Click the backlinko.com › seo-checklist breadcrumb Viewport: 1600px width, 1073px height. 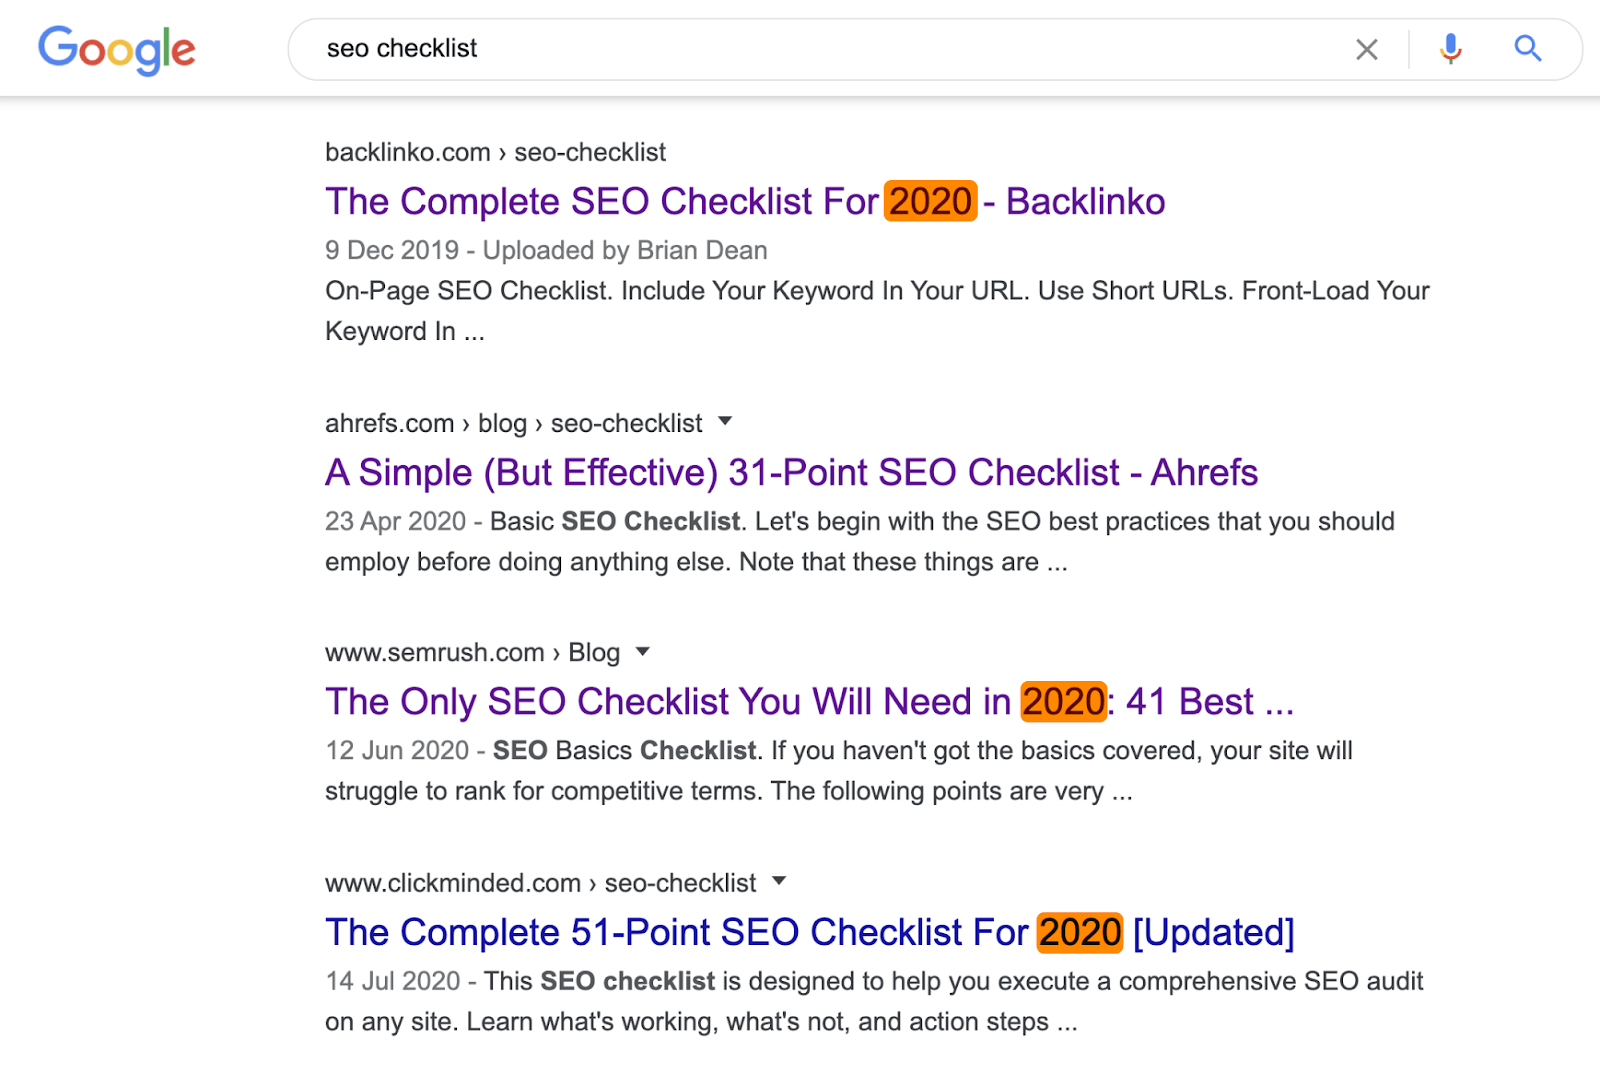495,152
